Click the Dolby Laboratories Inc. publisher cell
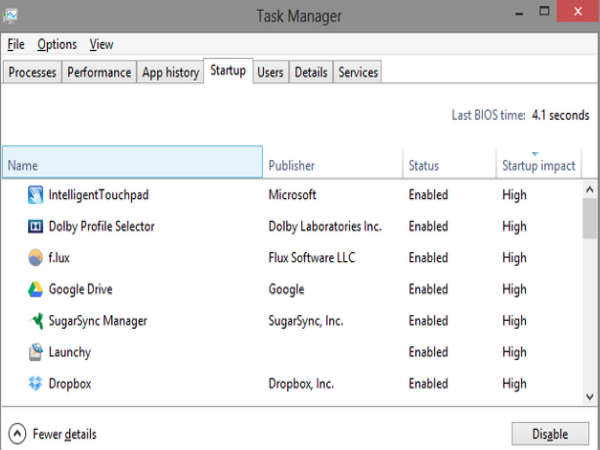600x450 pixels. pos(325,227)
